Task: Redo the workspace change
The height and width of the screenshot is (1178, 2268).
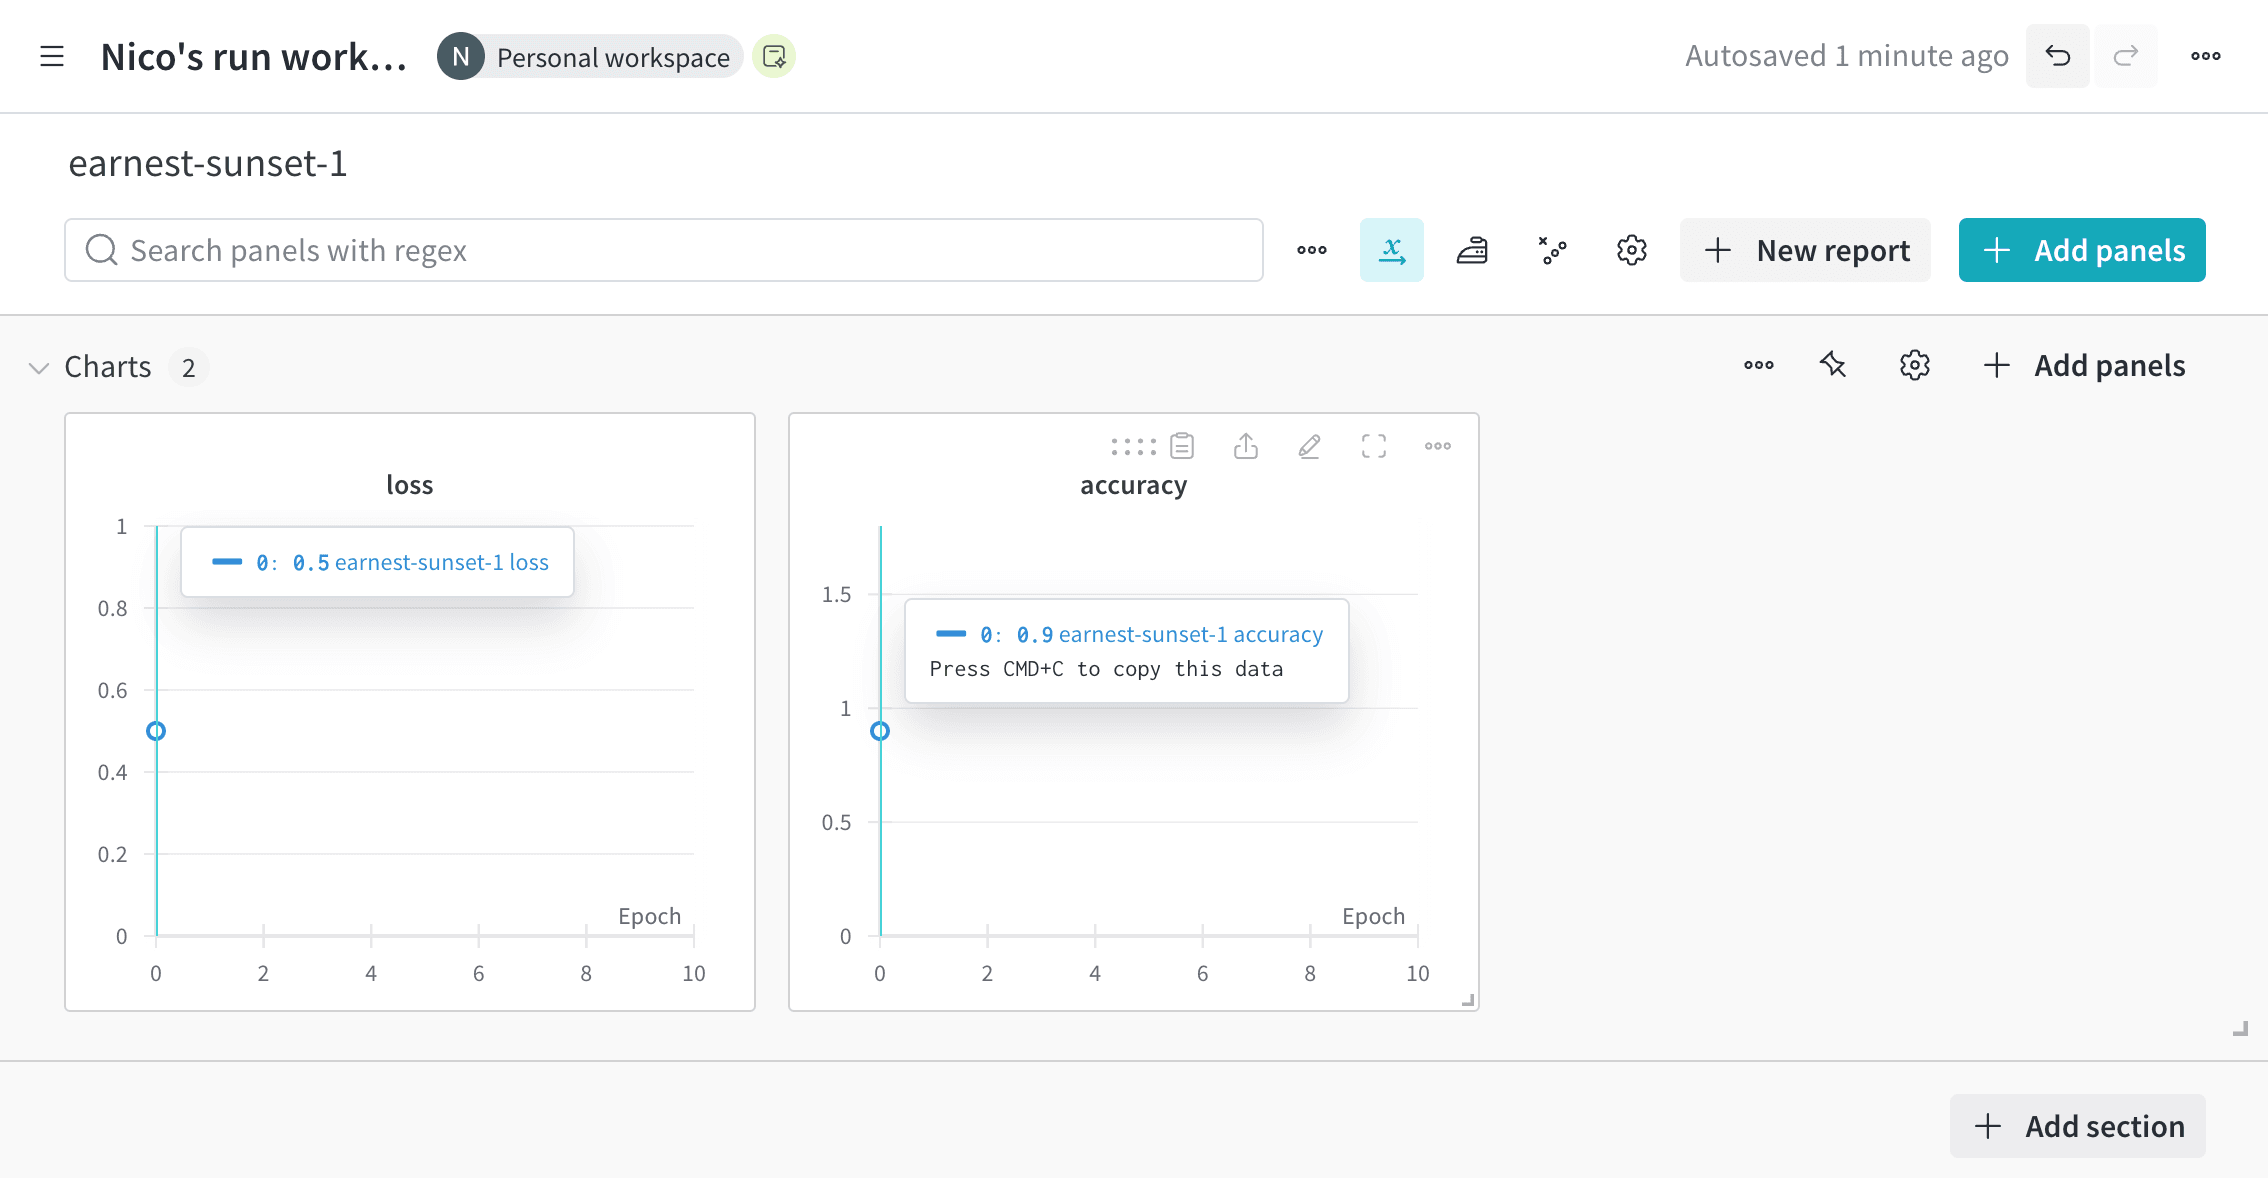Action: tap(2126, 56)
